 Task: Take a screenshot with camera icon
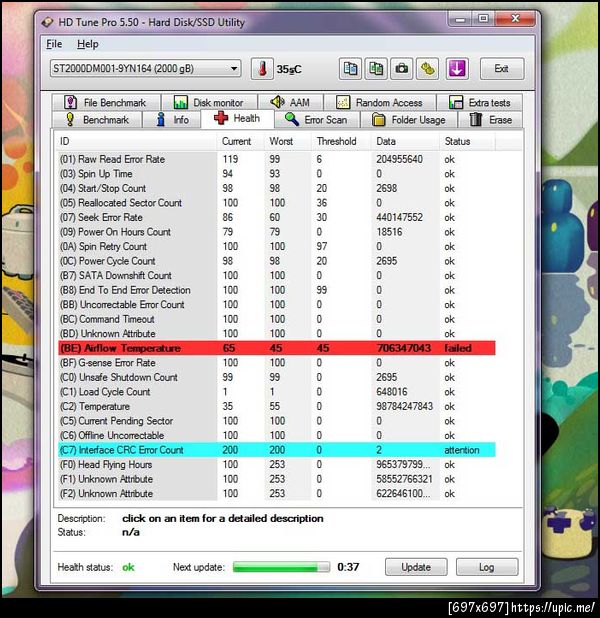pos(401,69)
